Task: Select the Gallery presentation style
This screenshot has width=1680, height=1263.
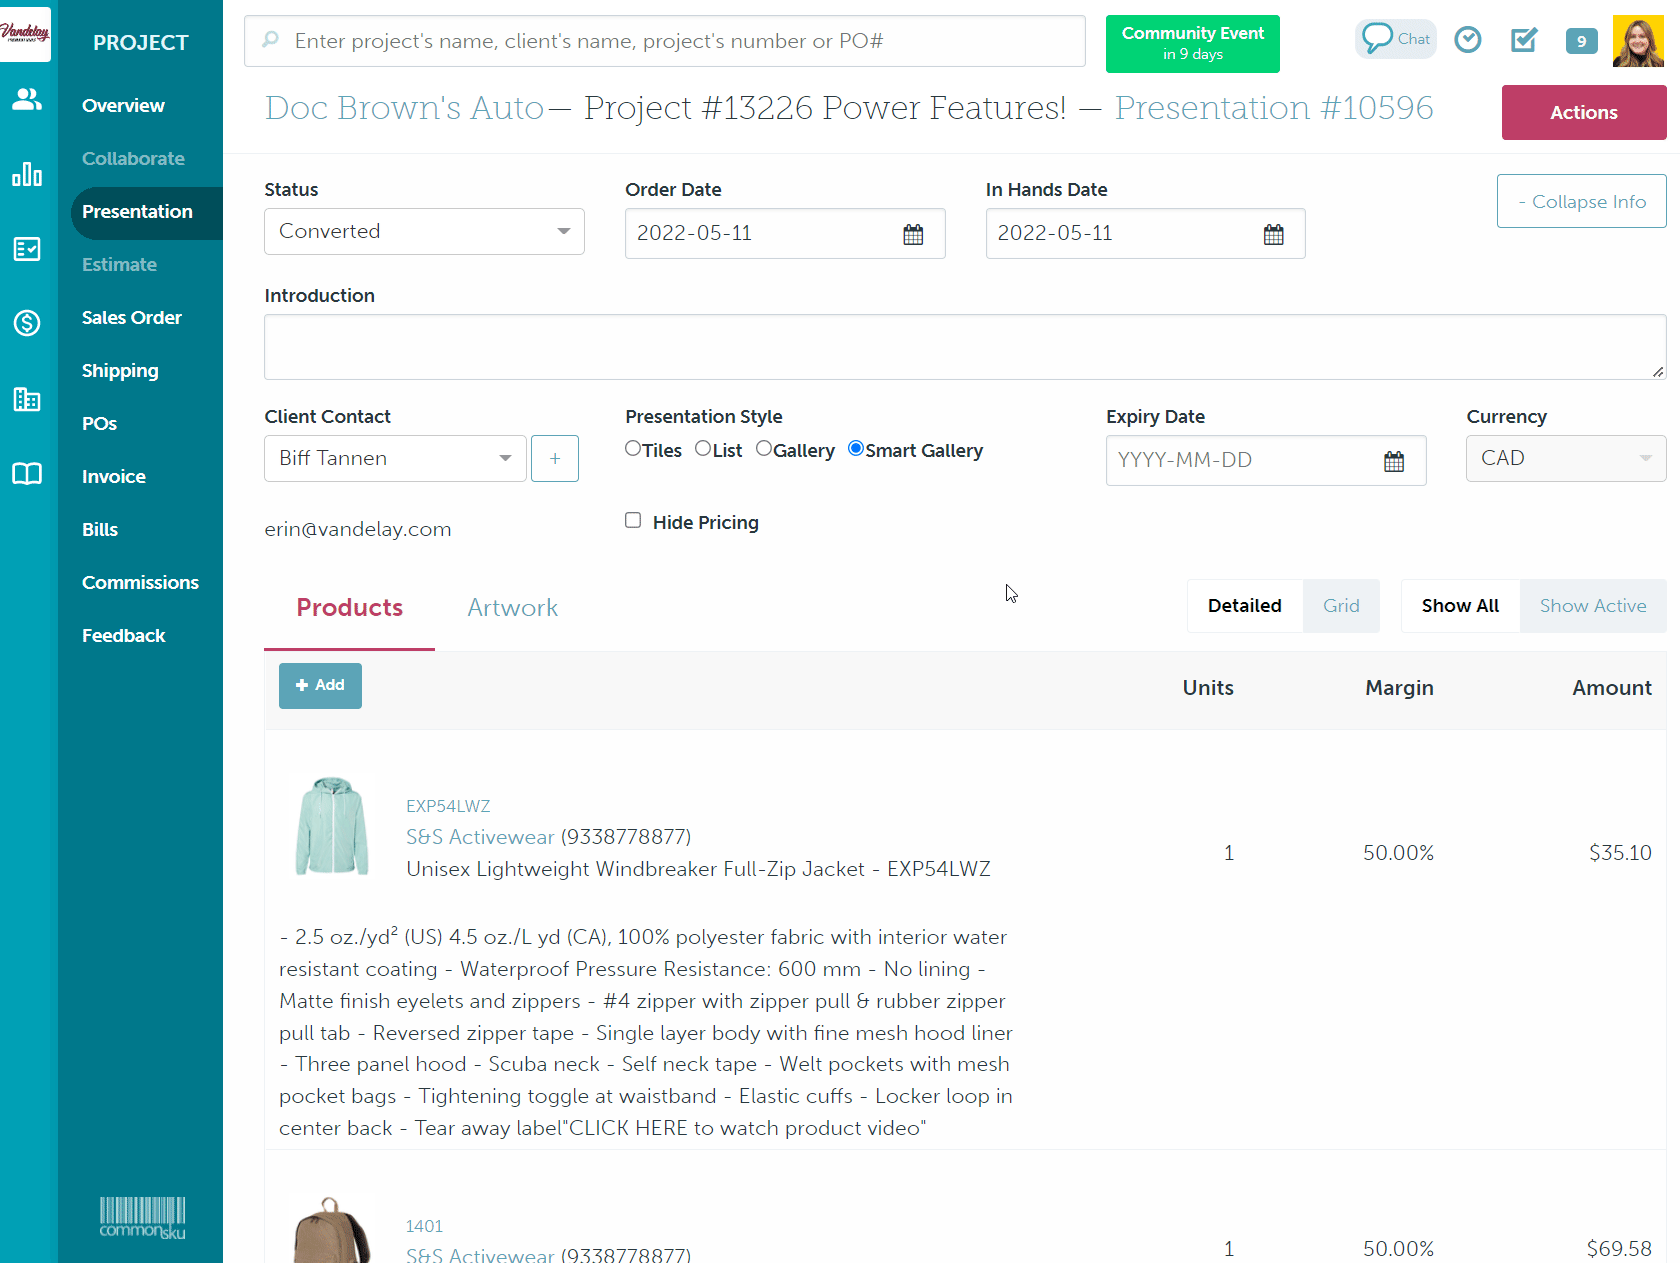Action: (764, 449)
